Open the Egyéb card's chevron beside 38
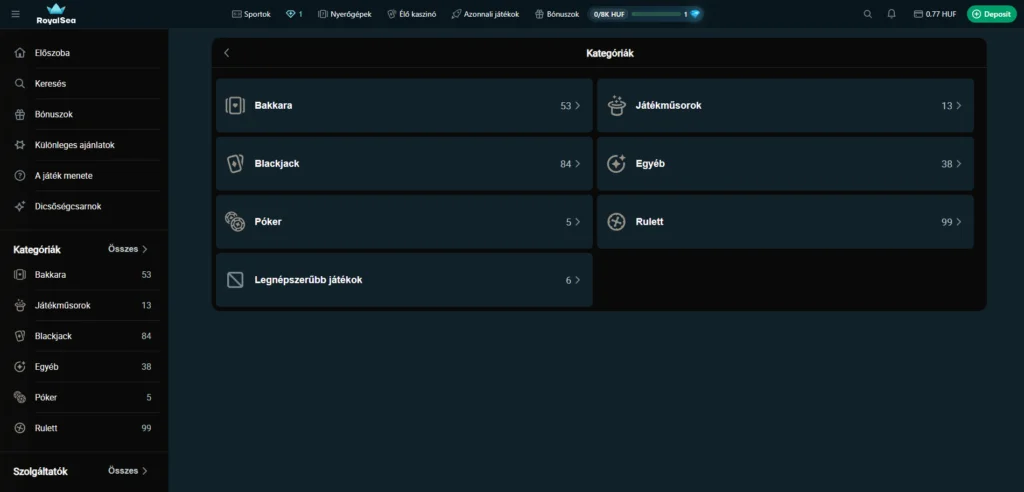Screen dimensions: 1024x492 959,164
